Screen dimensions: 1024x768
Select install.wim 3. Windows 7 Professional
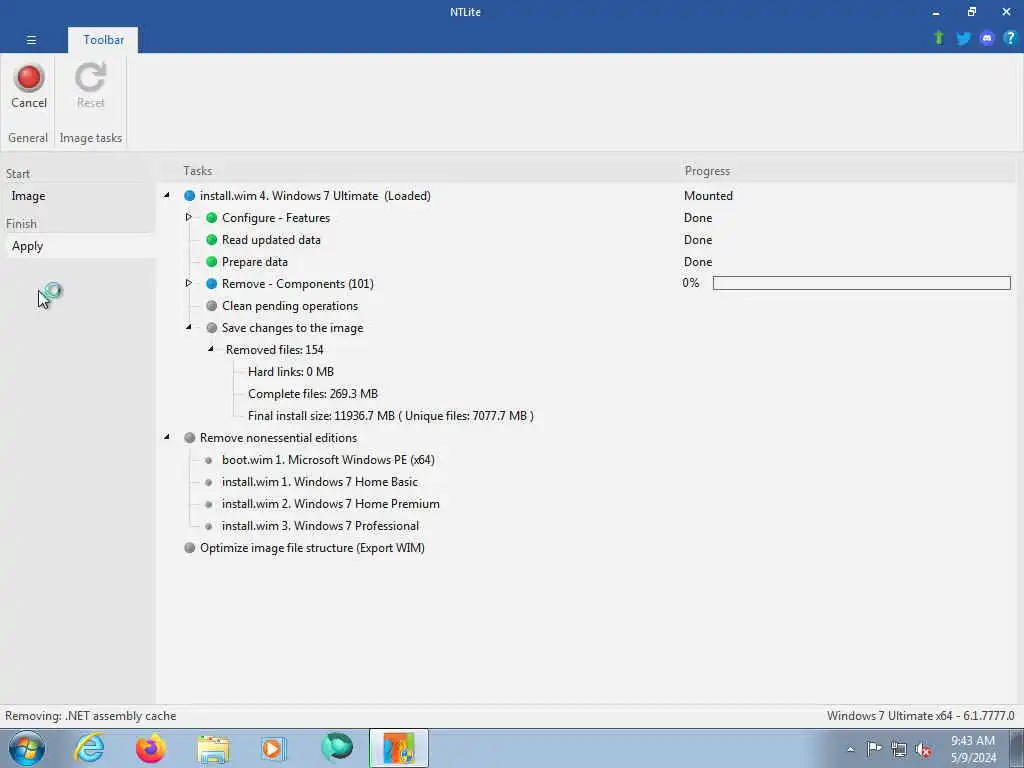(x=320, y=526)
